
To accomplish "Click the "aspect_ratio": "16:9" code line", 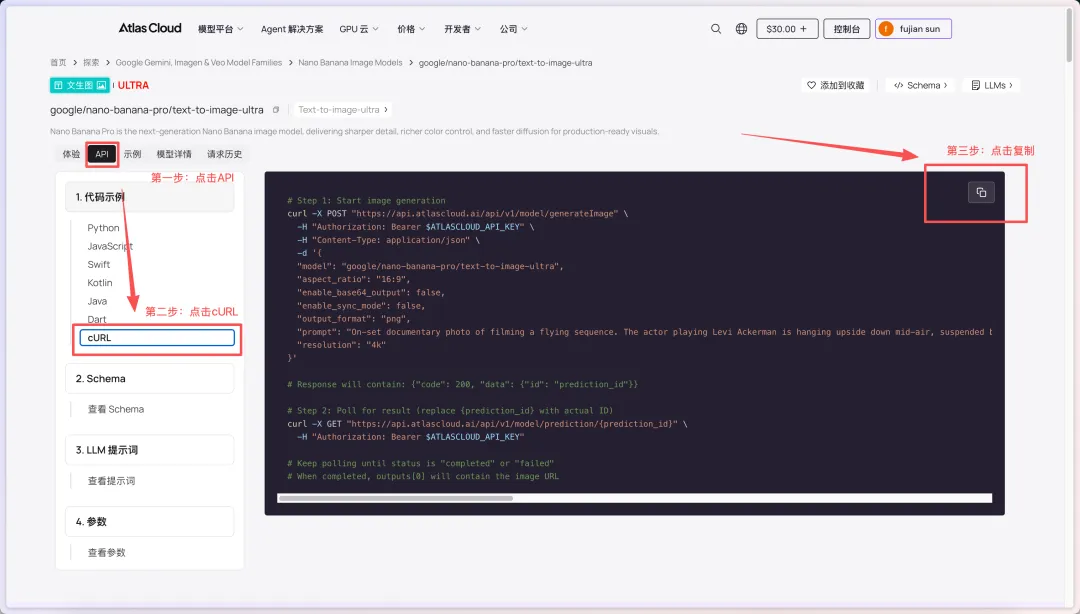I will point(353,279).
